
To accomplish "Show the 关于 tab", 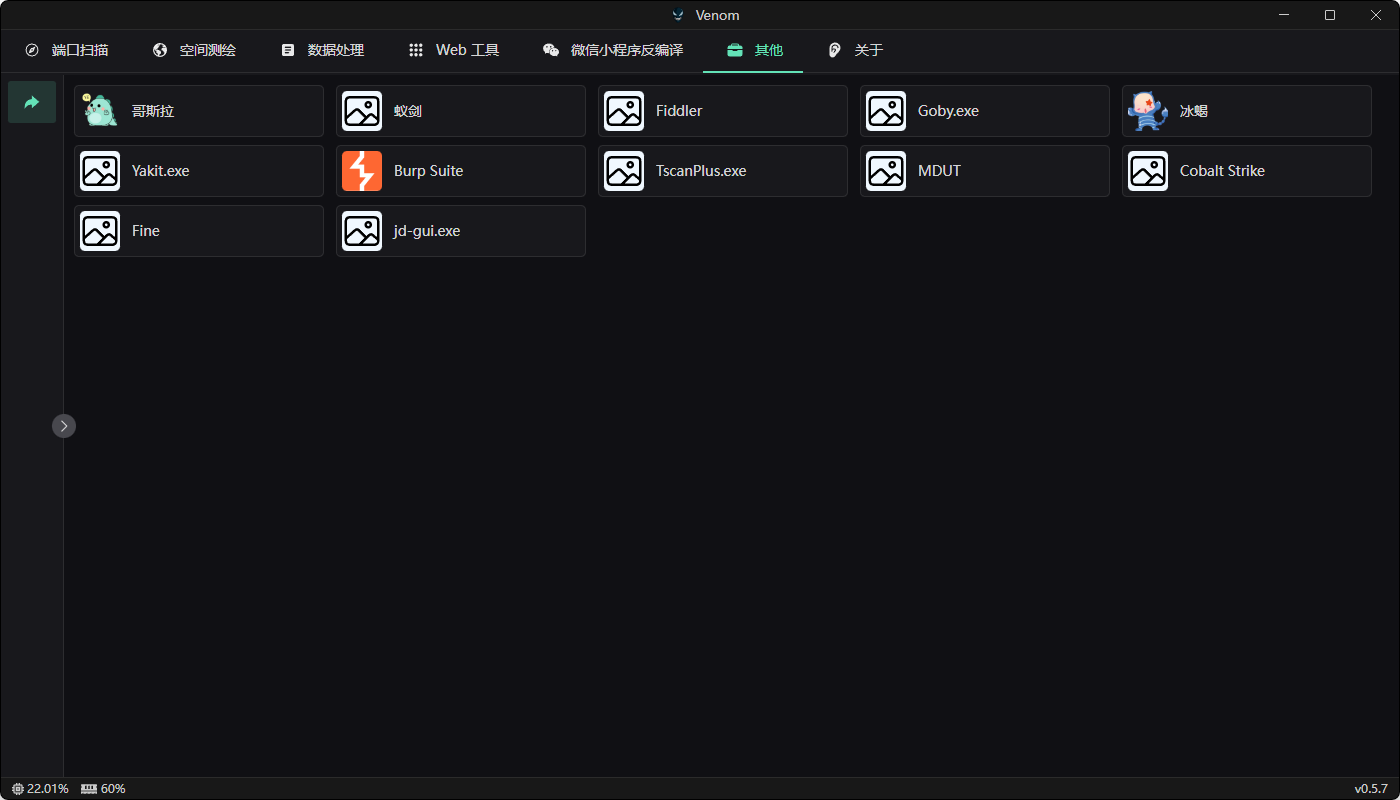I will (x=855, y=50).
